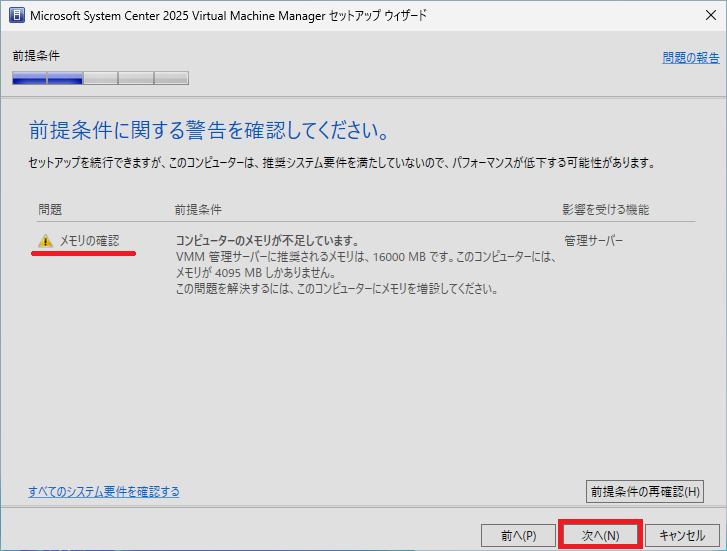Click the 前提条件 column header in the table
The image size is (727, 551).
tap(198, 210)
